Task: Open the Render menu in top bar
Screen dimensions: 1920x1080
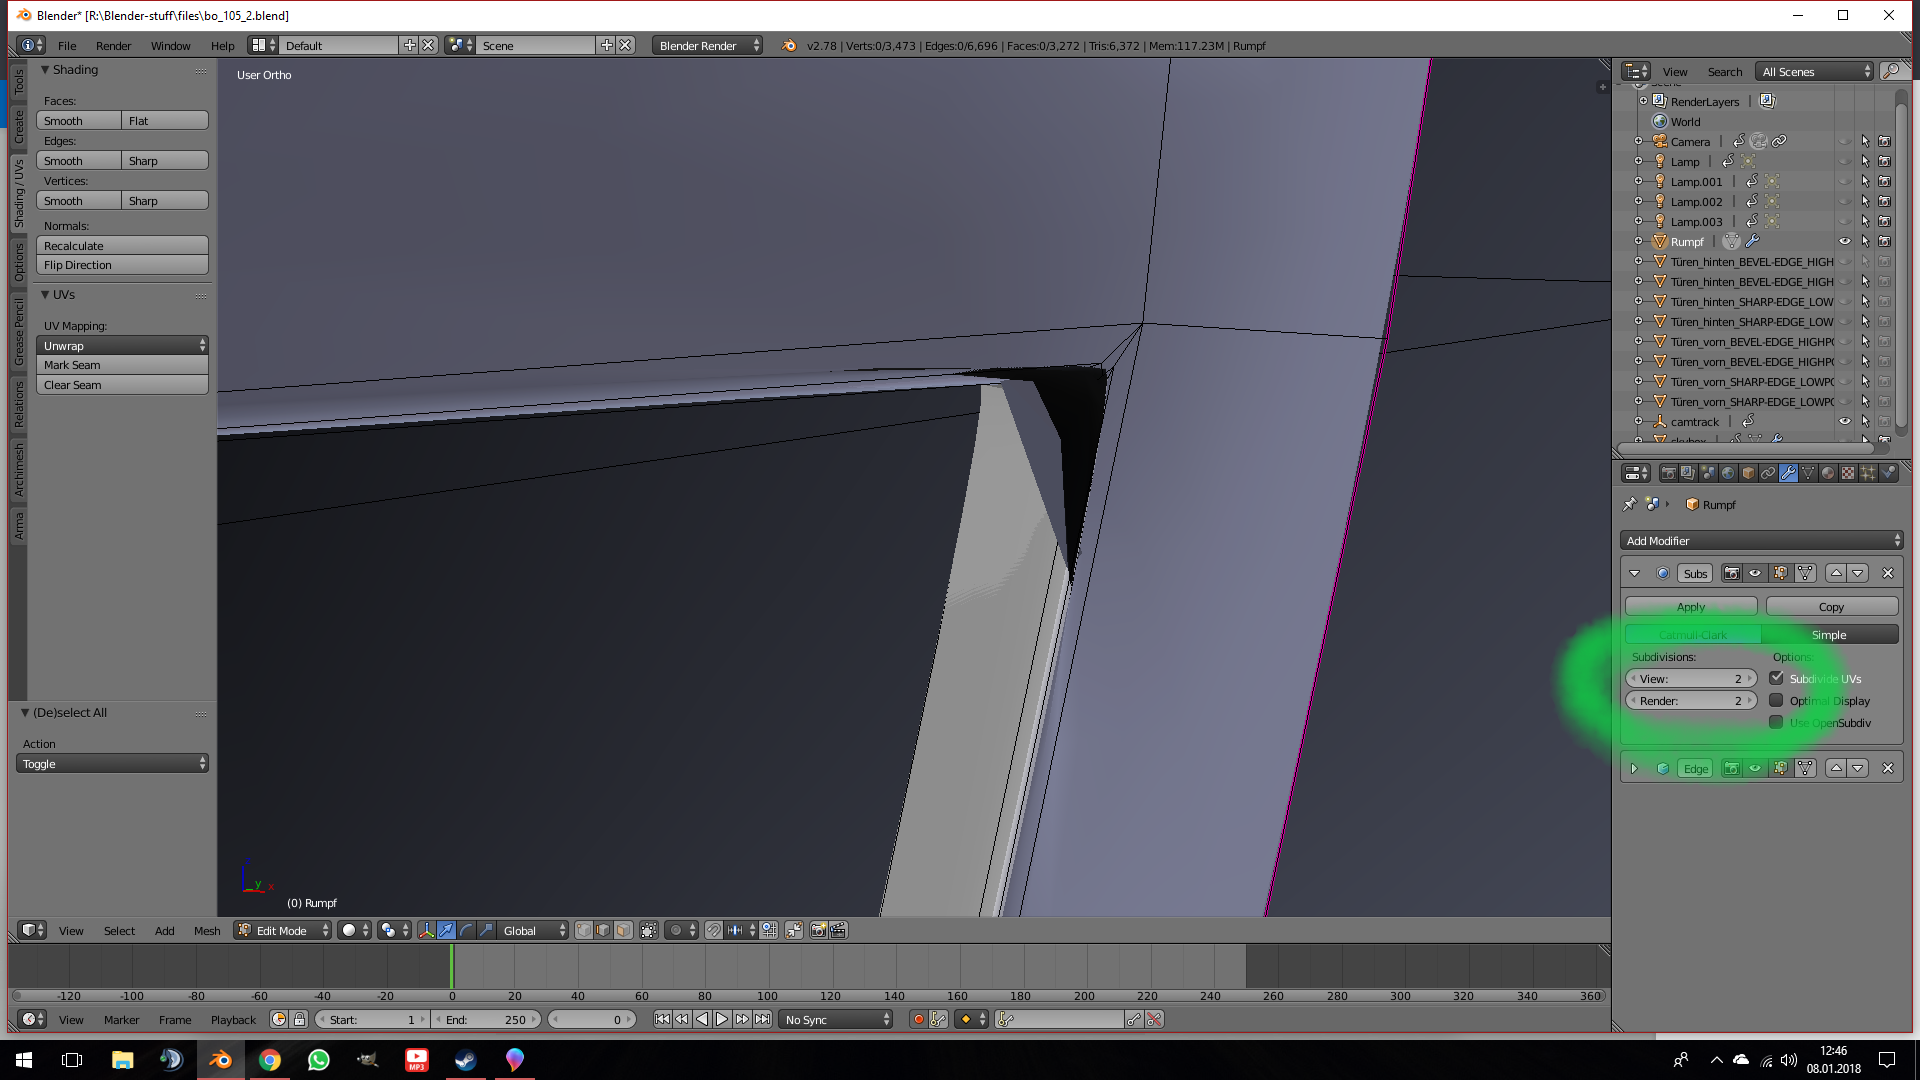Action: click(113, 46)
